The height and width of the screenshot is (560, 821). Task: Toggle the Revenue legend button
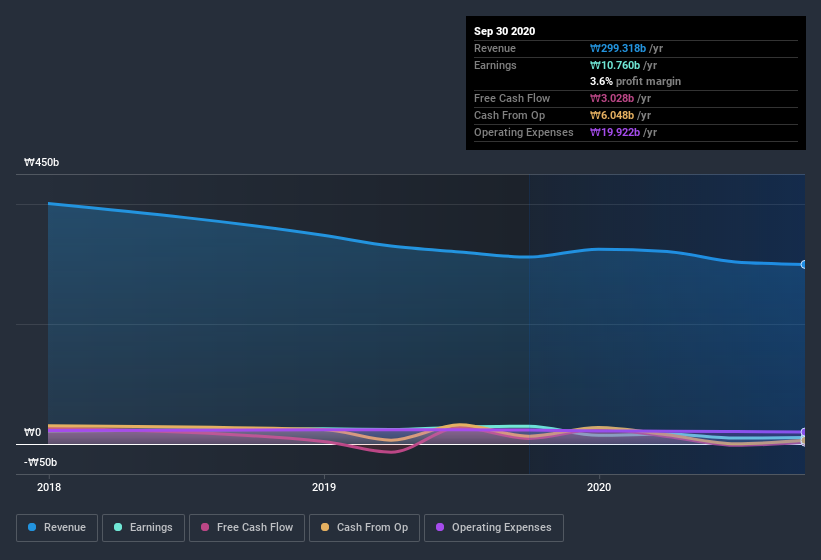[57, 528]
